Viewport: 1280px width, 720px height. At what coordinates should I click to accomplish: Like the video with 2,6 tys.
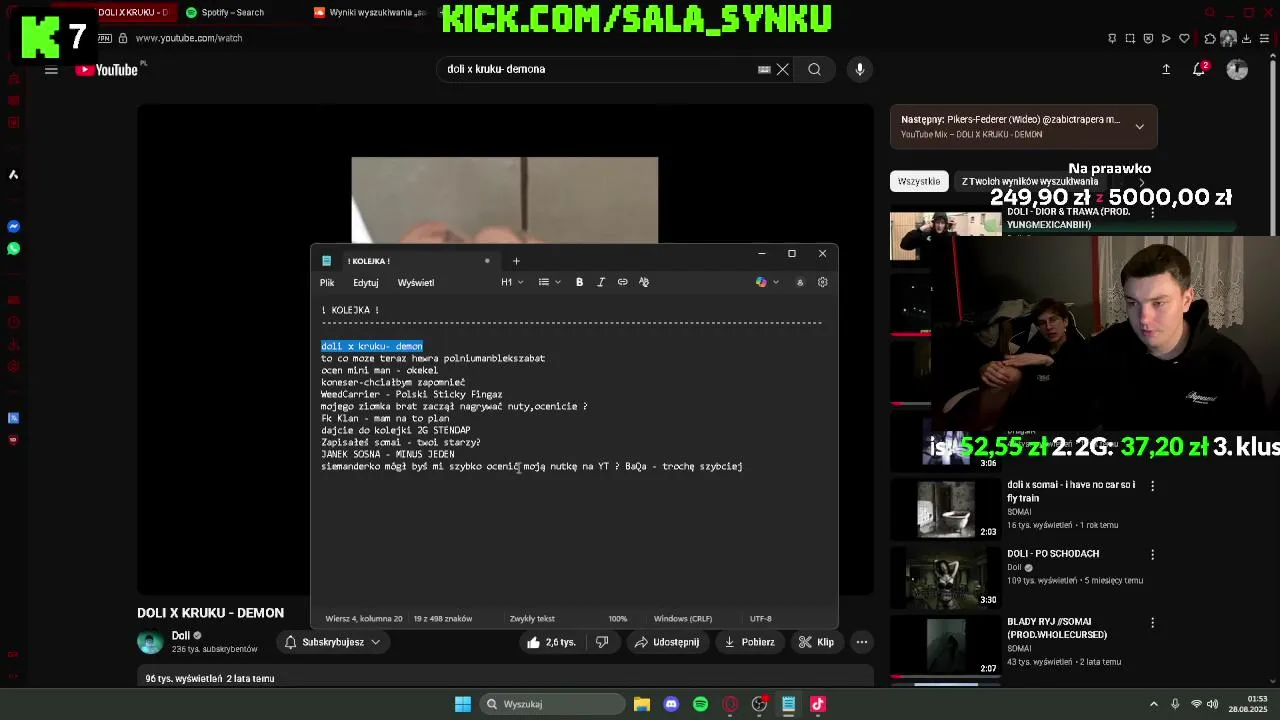551,642
